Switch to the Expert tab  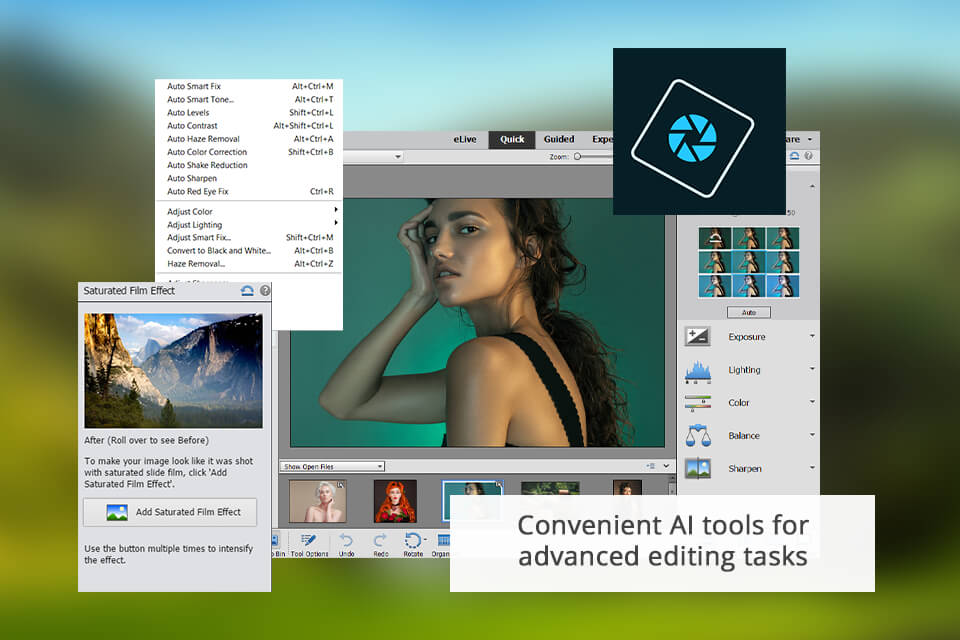(601, 140)
